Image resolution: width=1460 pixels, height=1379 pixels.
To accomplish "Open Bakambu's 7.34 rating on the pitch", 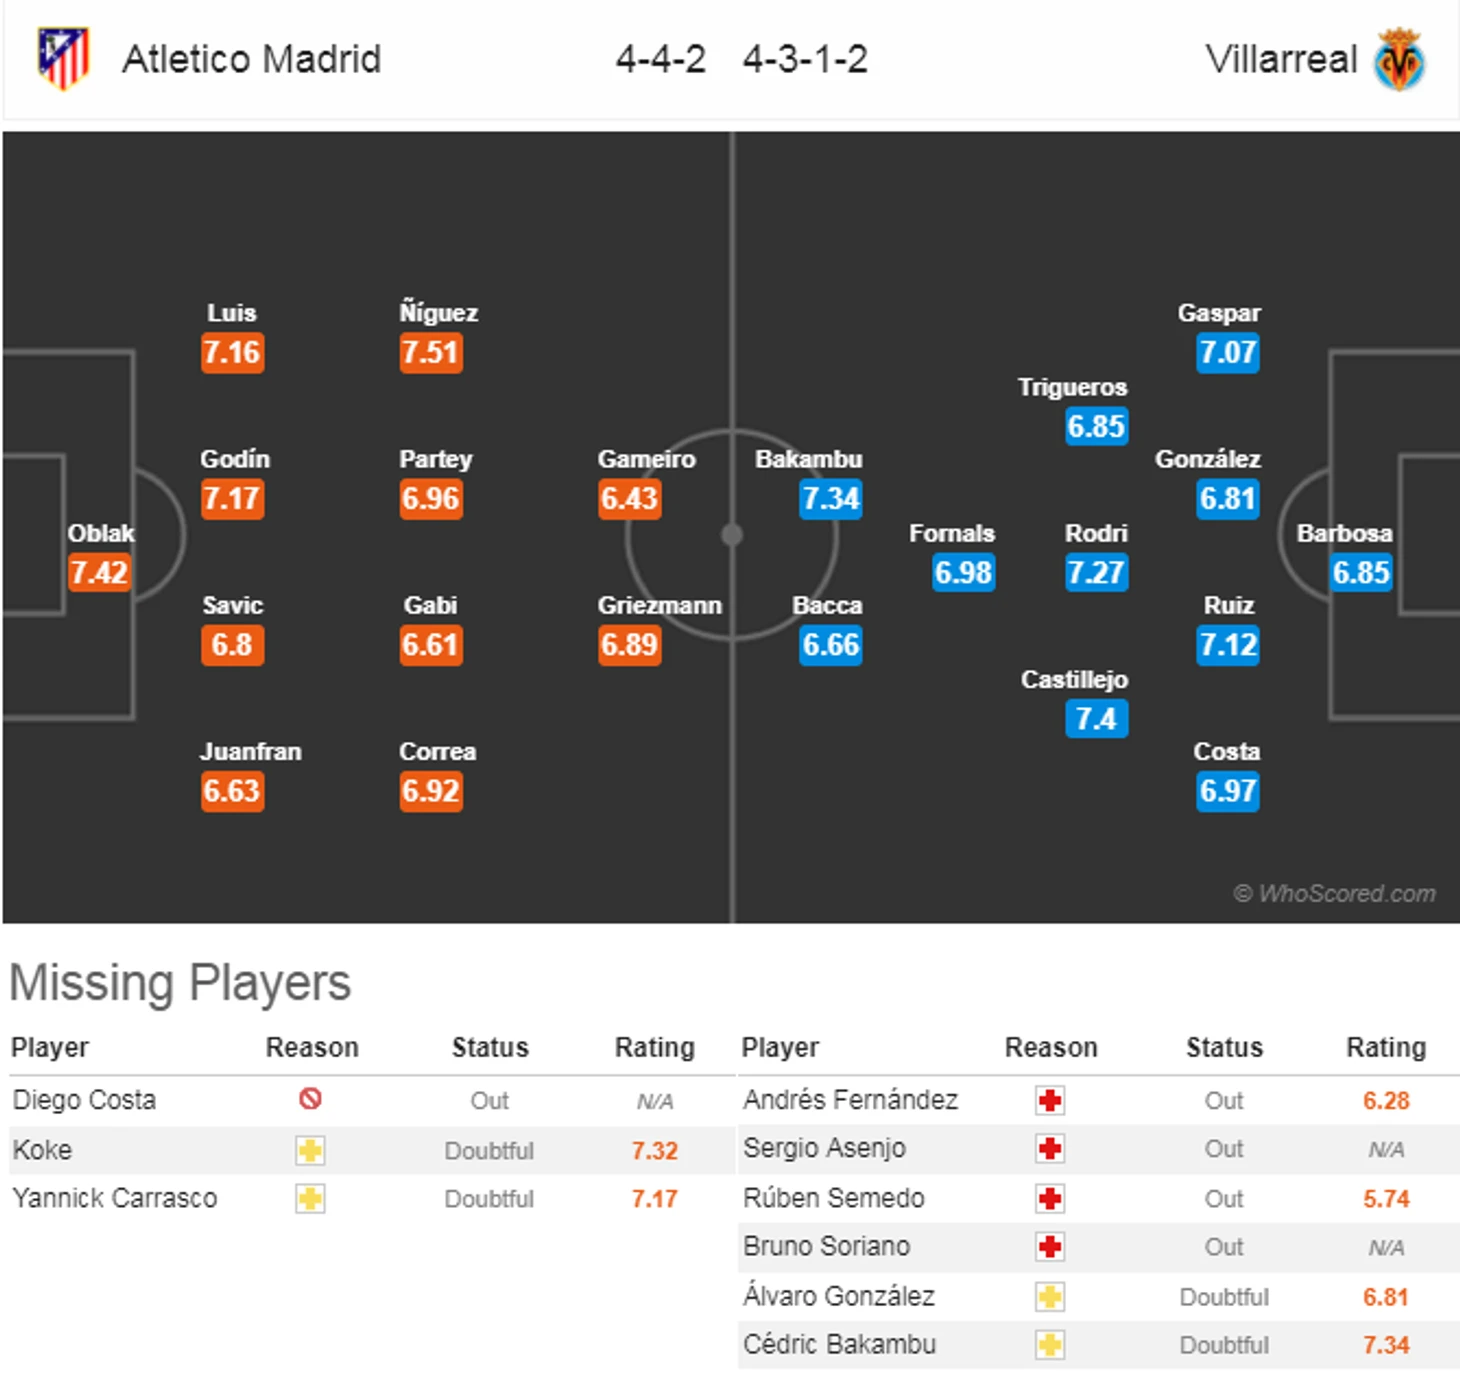I will point(830,499).
